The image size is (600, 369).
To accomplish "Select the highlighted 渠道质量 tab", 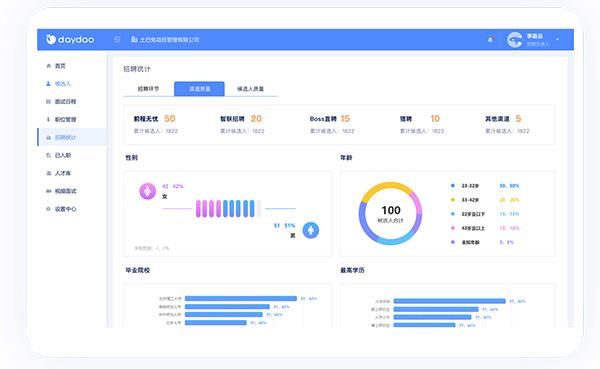I will (x=199, y=89).
